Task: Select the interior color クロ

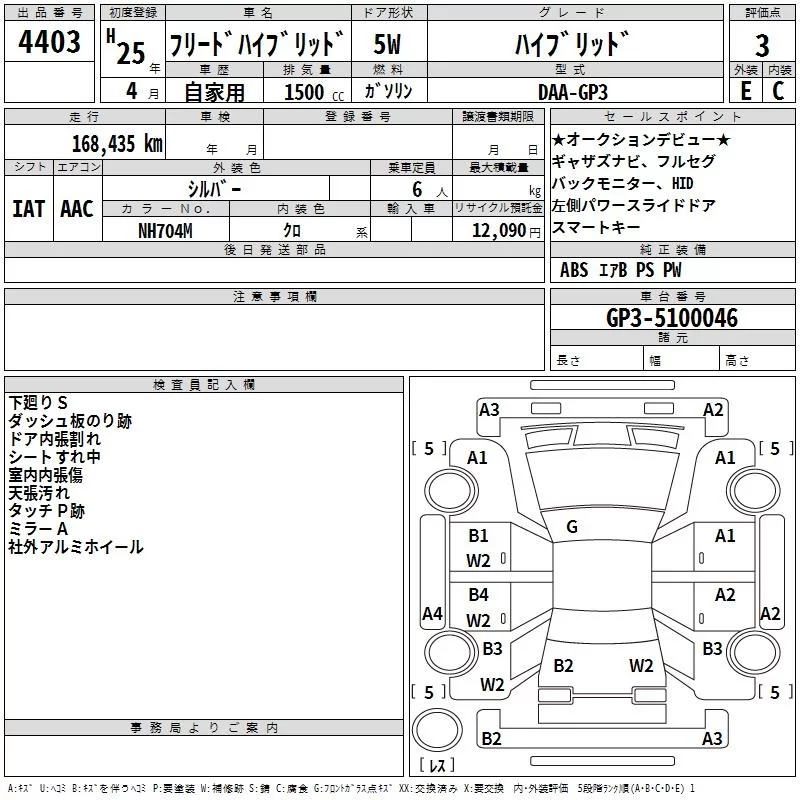Action: point(292,231)
